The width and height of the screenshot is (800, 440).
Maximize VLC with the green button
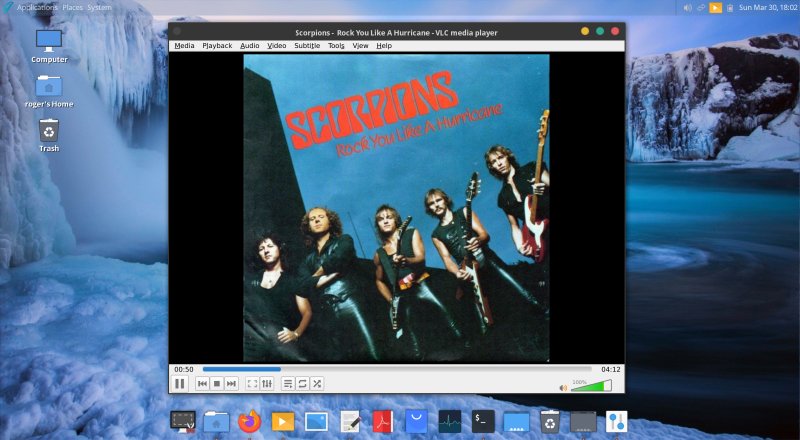coord(600,31)
